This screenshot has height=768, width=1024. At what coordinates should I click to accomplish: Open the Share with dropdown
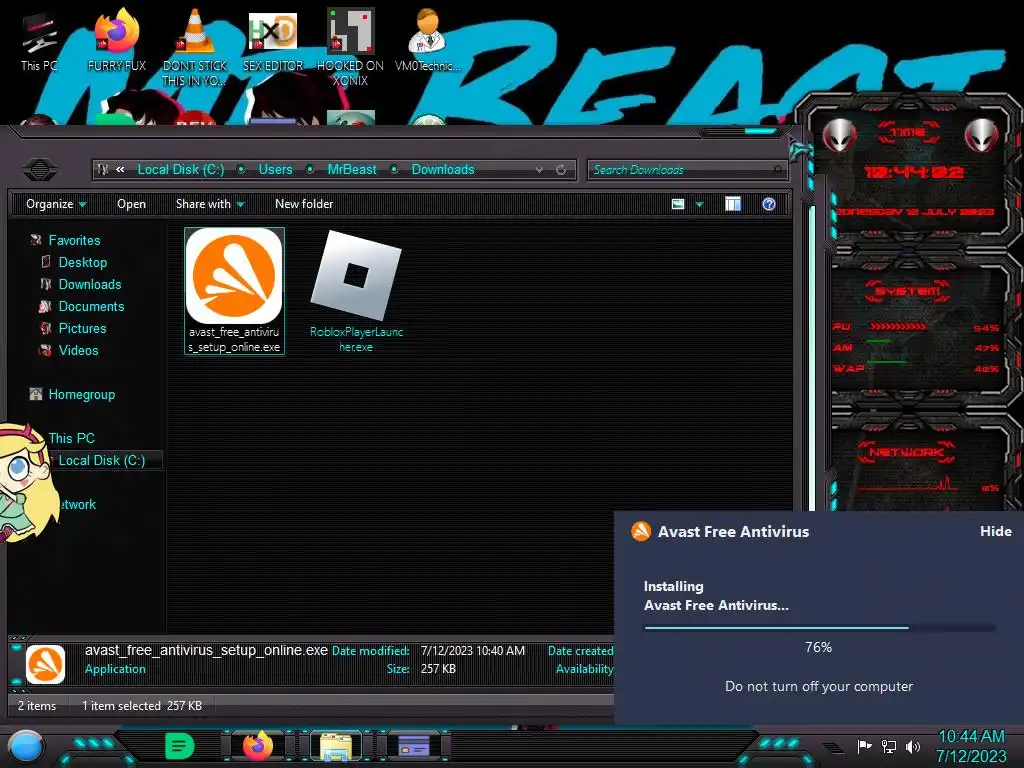(x=210, y=204)
